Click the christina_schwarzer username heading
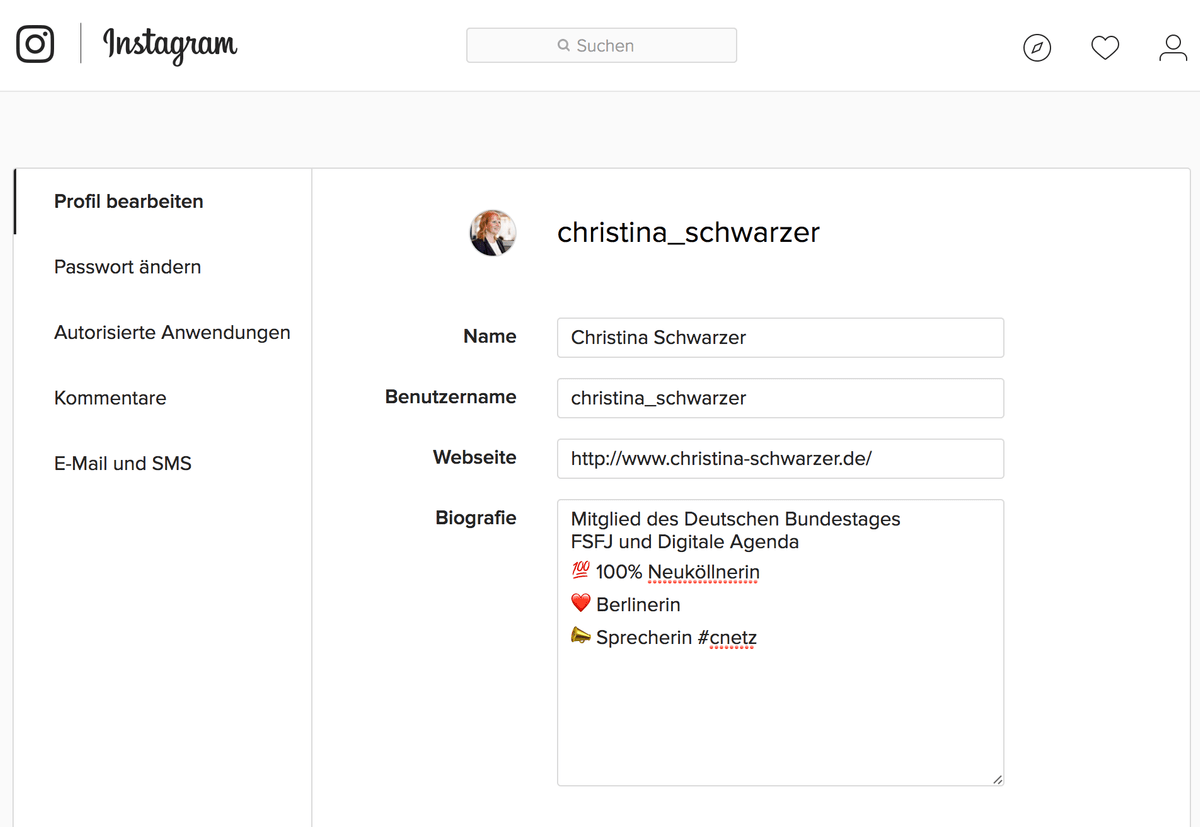The height and width of the screenshot is (827, 1200). 688,233
